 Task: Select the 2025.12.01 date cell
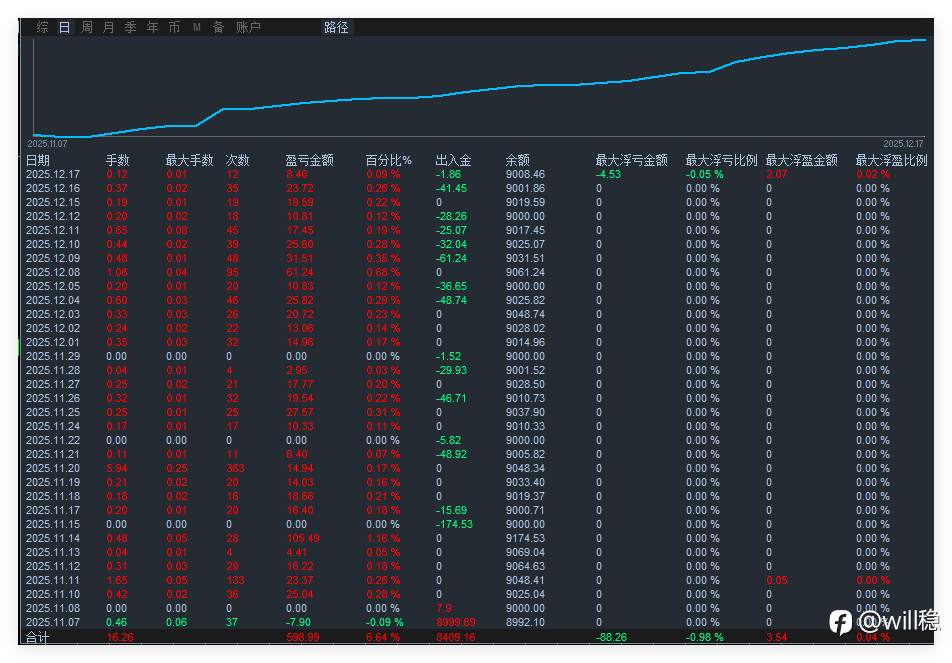coord(53,342)
